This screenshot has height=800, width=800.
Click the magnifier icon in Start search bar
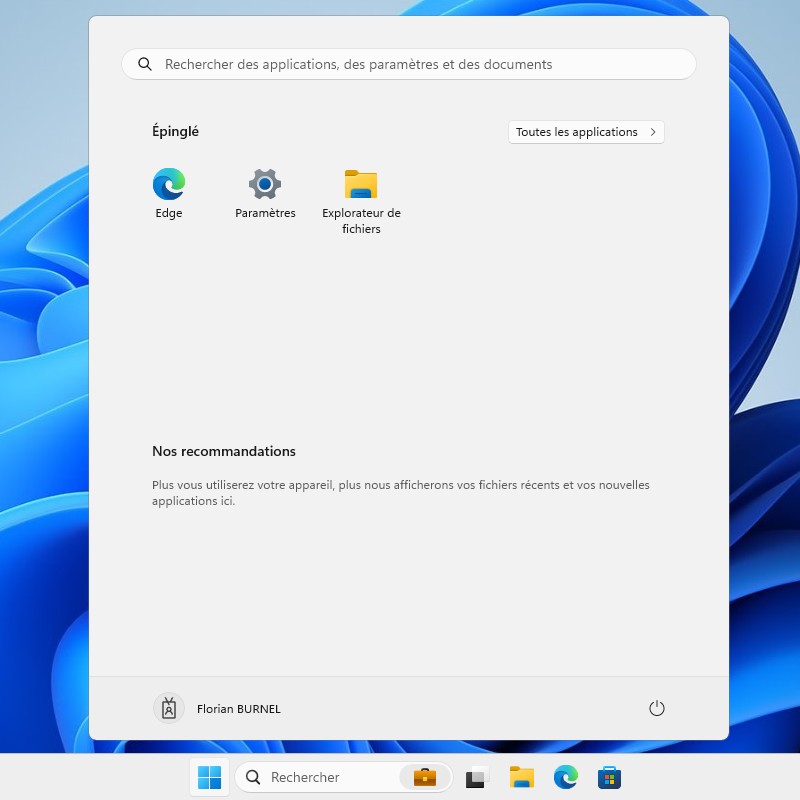pos(145,63)
